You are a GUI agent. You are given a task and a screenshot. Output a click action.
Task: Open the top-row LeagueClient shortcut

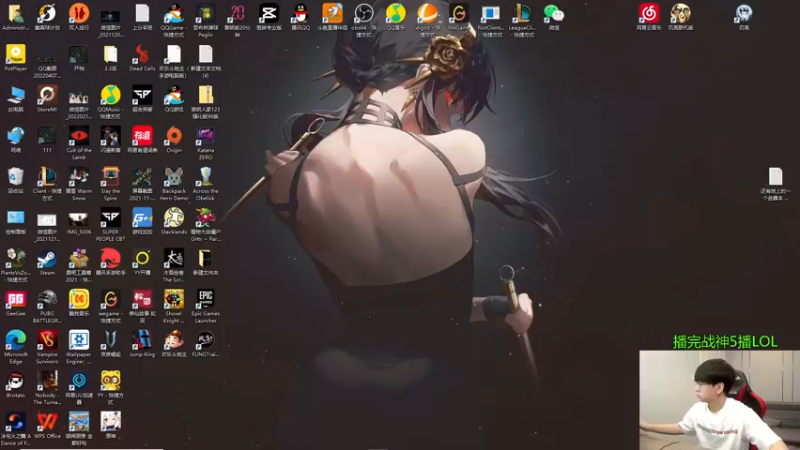click(x=522, y=13)
